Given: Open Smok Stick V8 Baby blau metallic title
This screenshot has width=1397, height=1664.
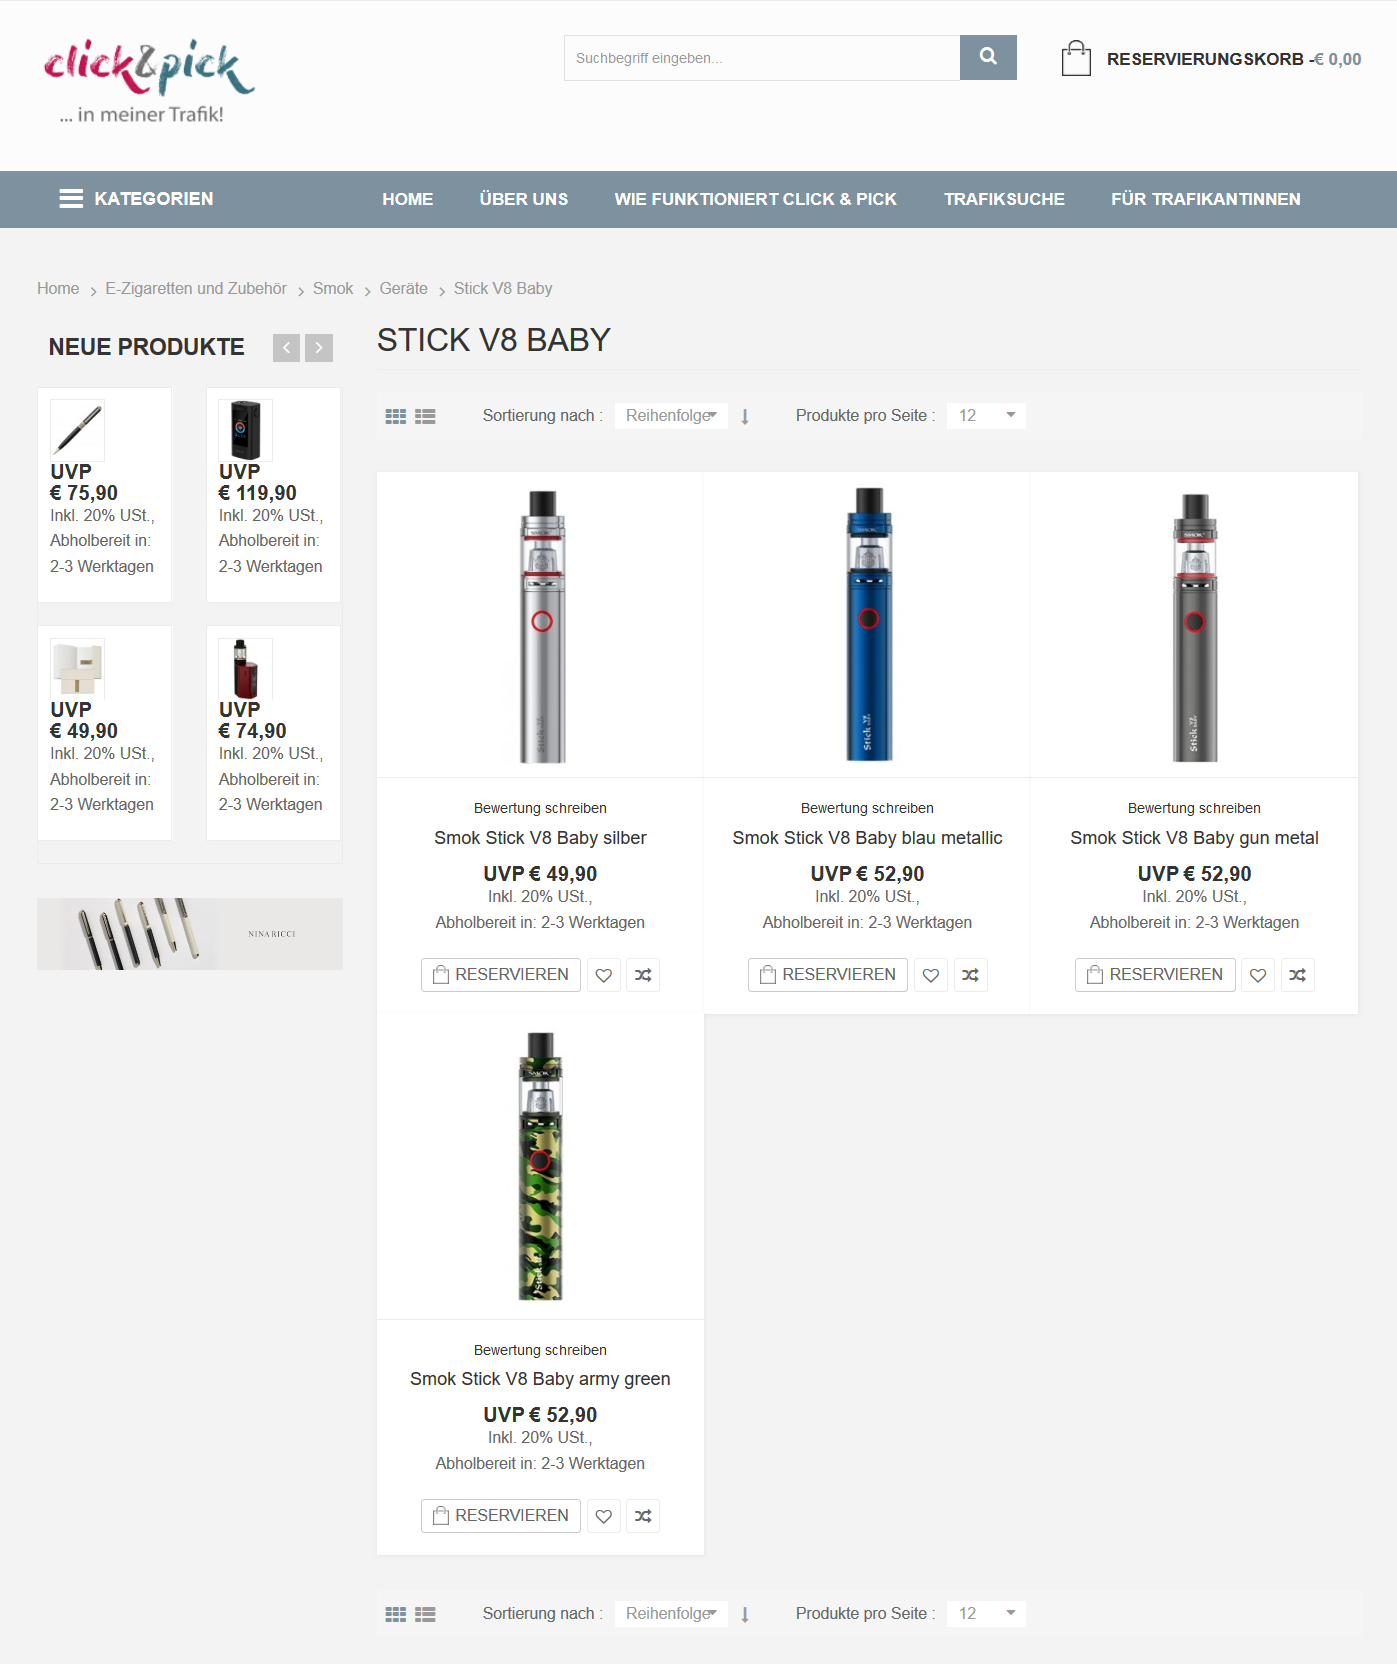Looking at the screenshot, I should click(867, 838).
